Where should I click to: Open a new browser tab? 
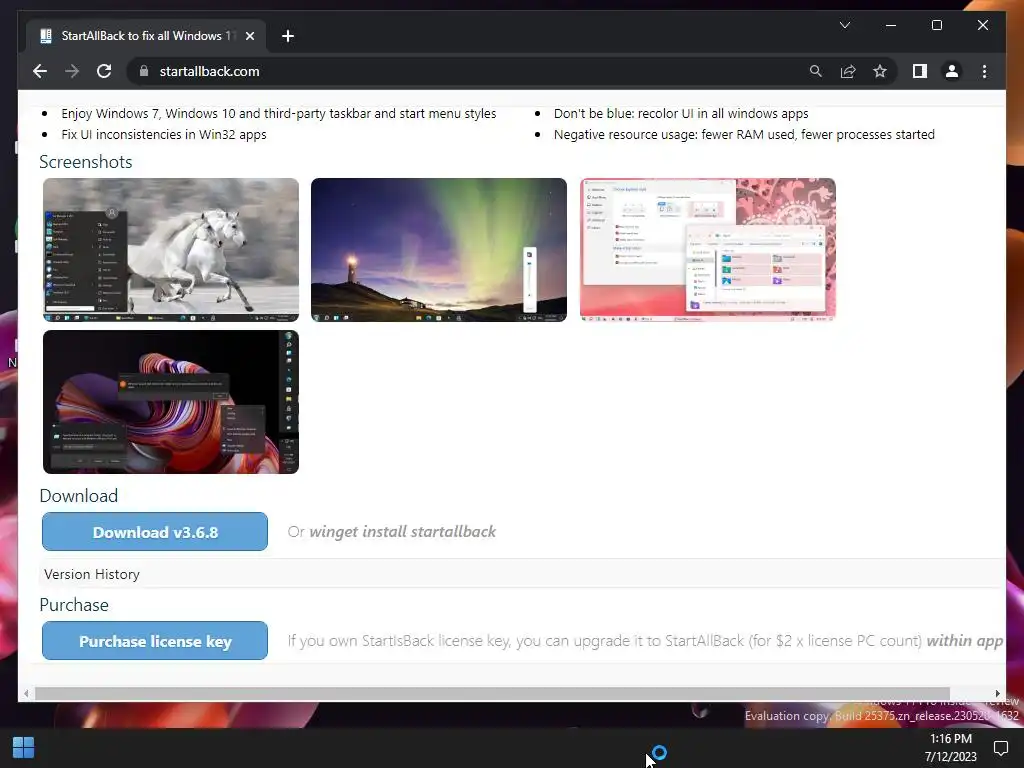[x=288, y=36]
